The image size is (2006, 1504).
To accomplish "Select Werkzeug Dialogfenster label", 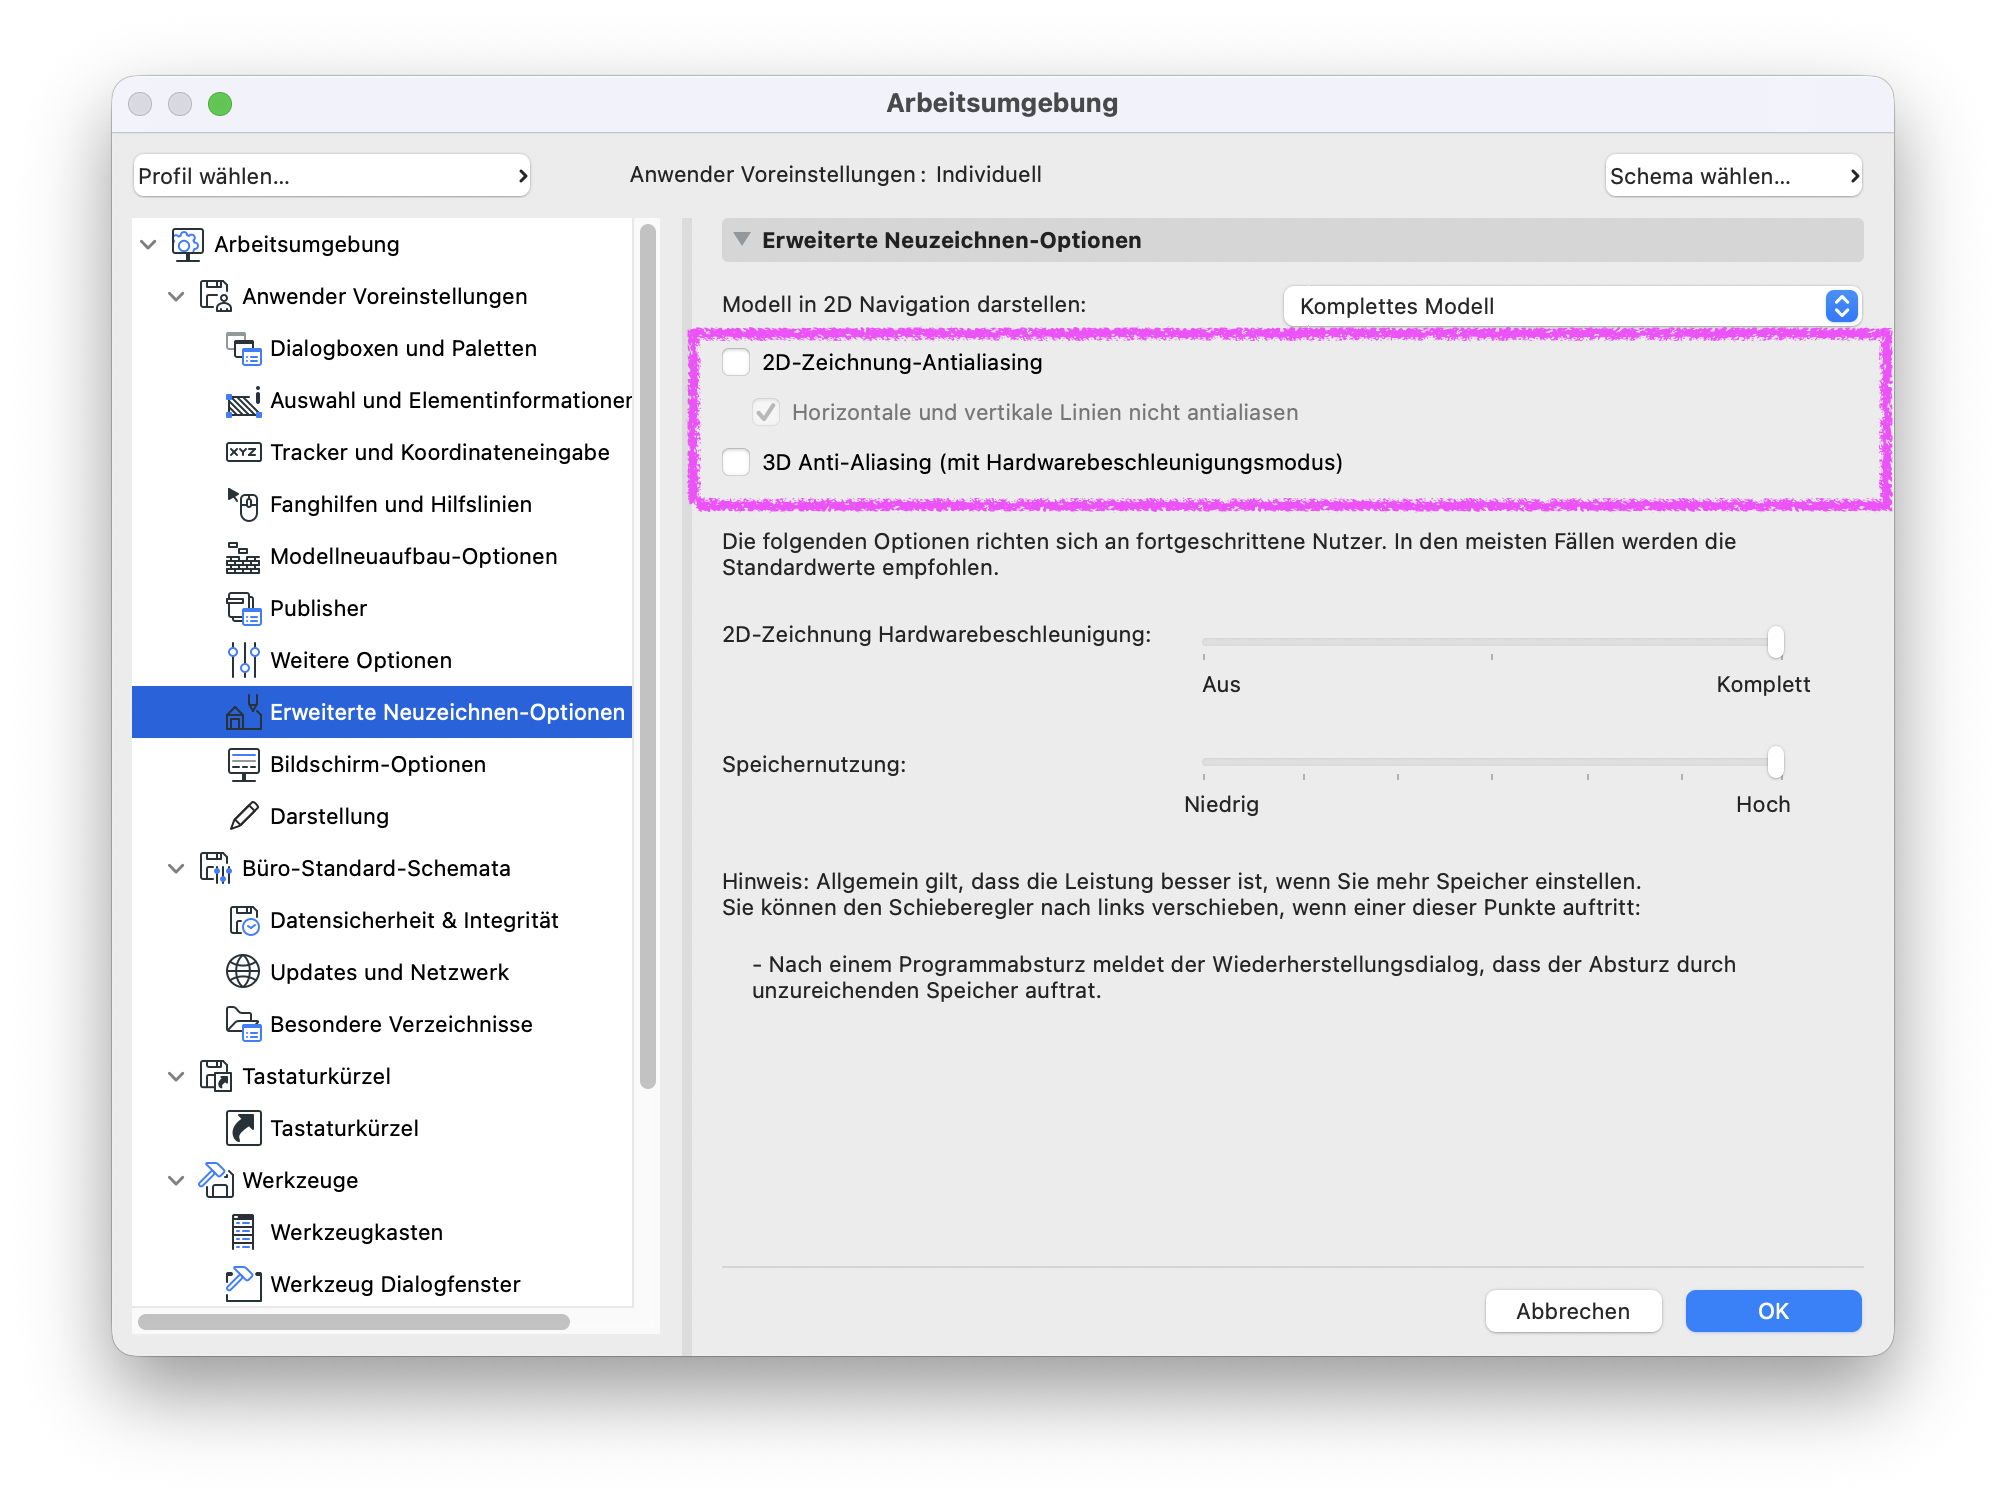I will click(x=395, y=1284).
